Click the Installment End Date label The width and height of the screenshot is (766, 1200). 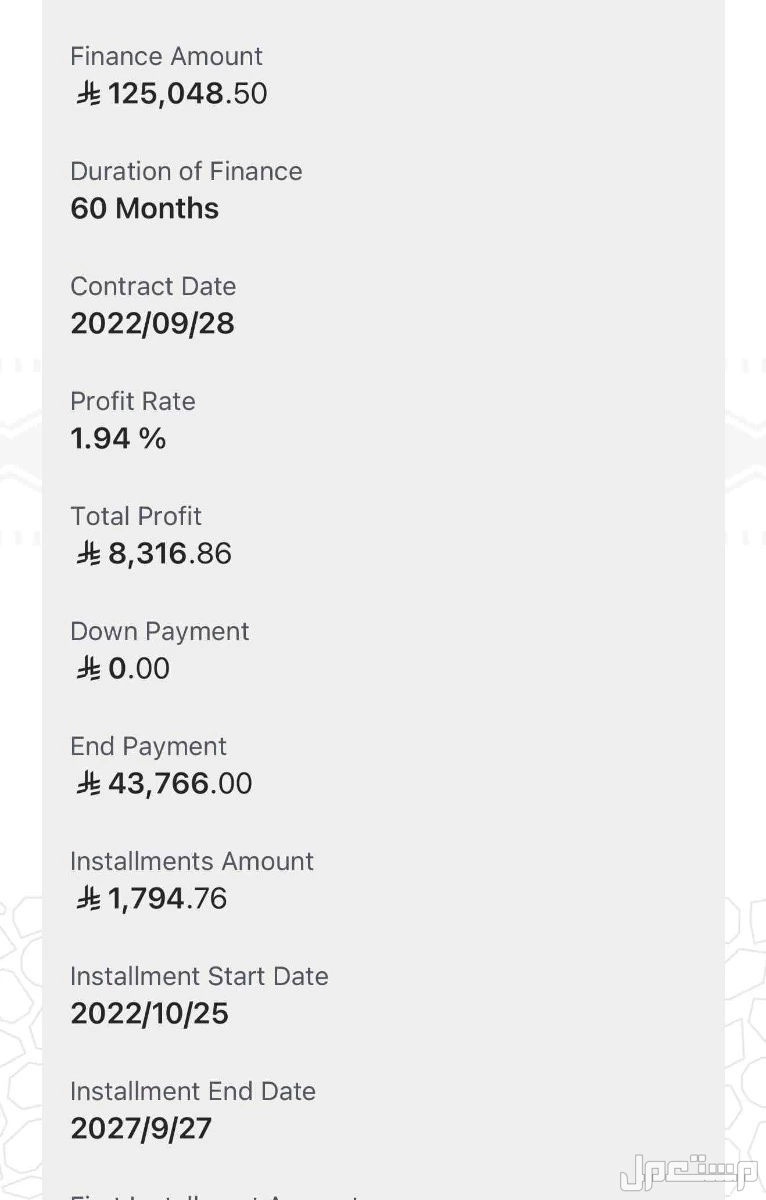[x=193, y=1091]
